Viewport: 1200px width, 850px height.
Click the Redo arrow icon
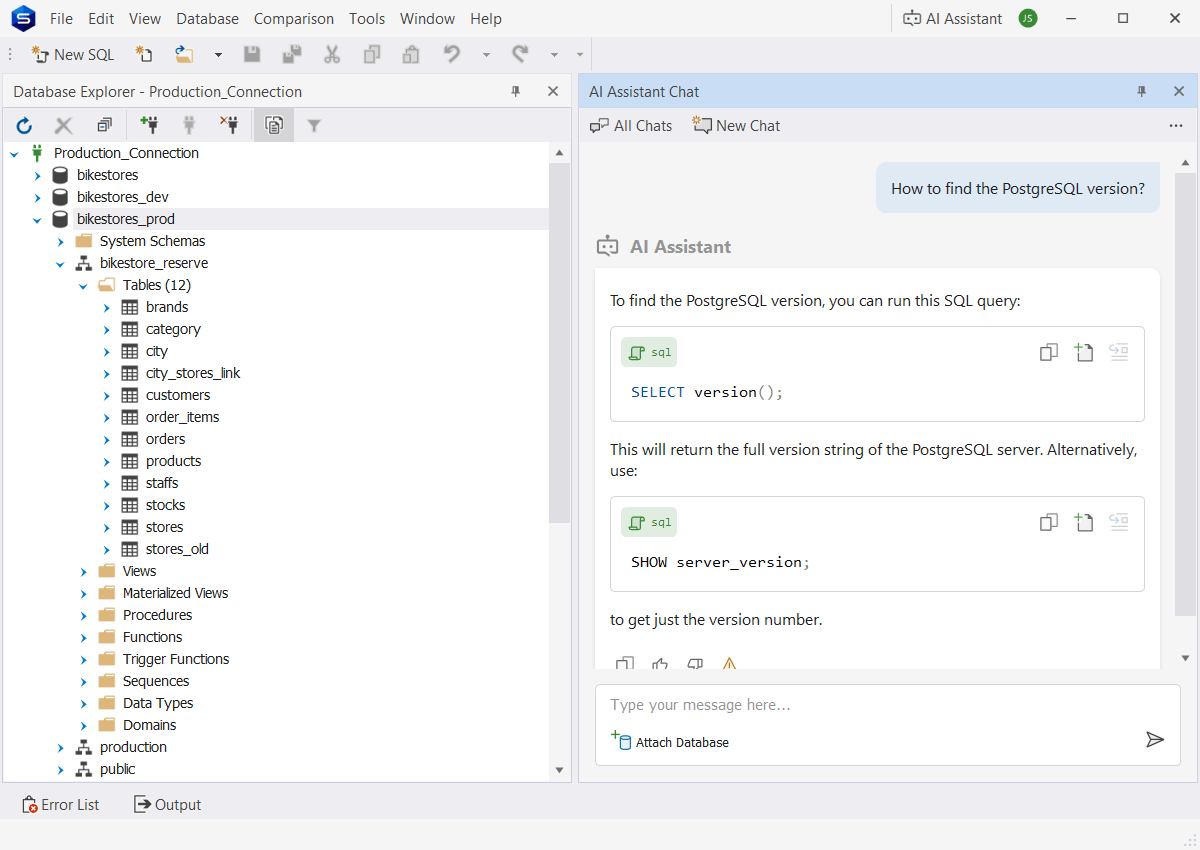pos(520,55)
